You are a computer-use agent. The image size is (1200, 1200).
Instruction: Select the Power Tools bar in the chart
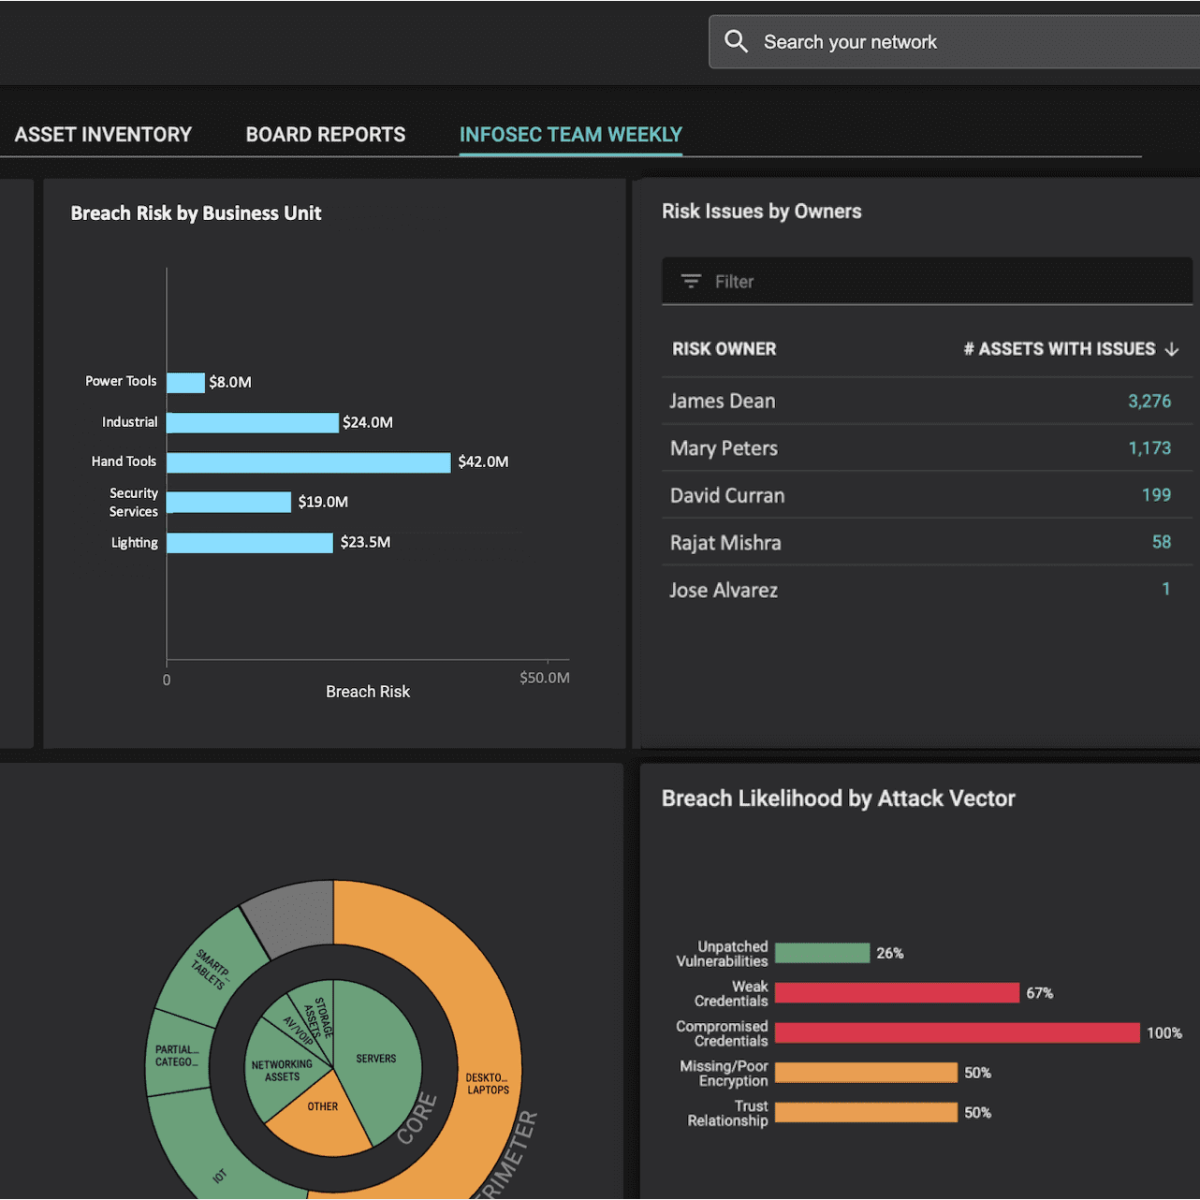click(186, 382)
